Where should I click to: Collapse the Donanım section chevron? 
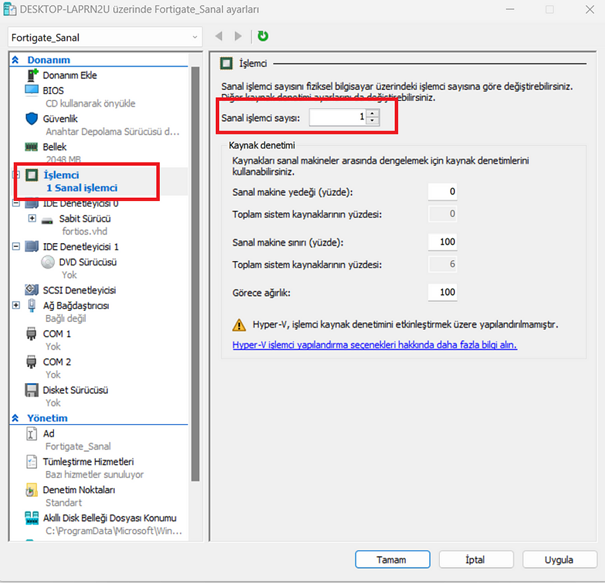[x=15, y=60]
